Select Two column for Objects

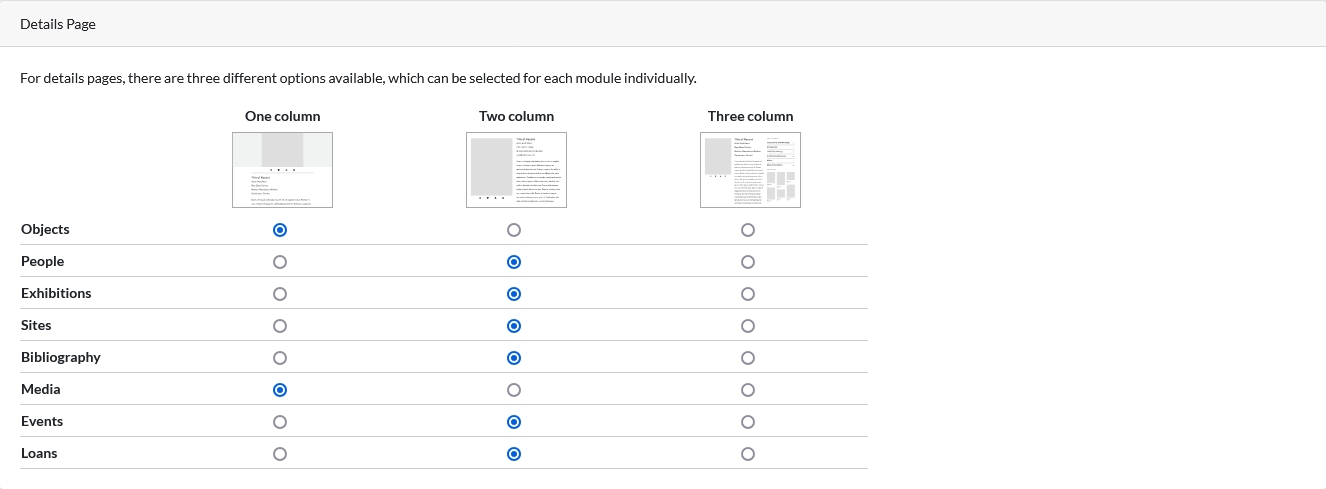[514, 230]
